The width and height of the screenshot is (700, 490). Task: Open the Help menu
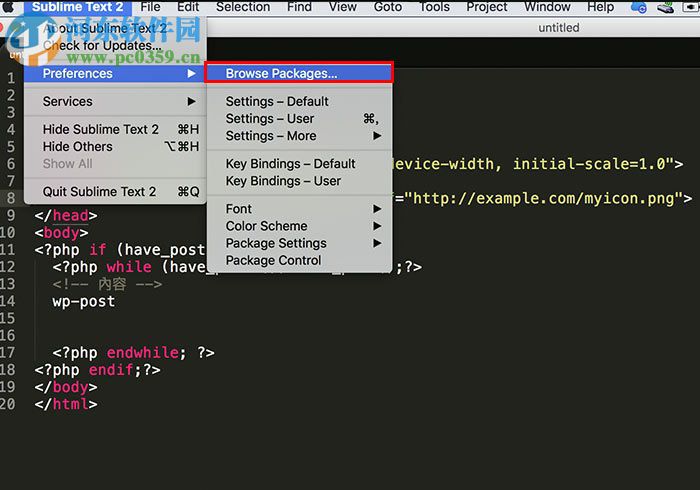pos(600,7)
